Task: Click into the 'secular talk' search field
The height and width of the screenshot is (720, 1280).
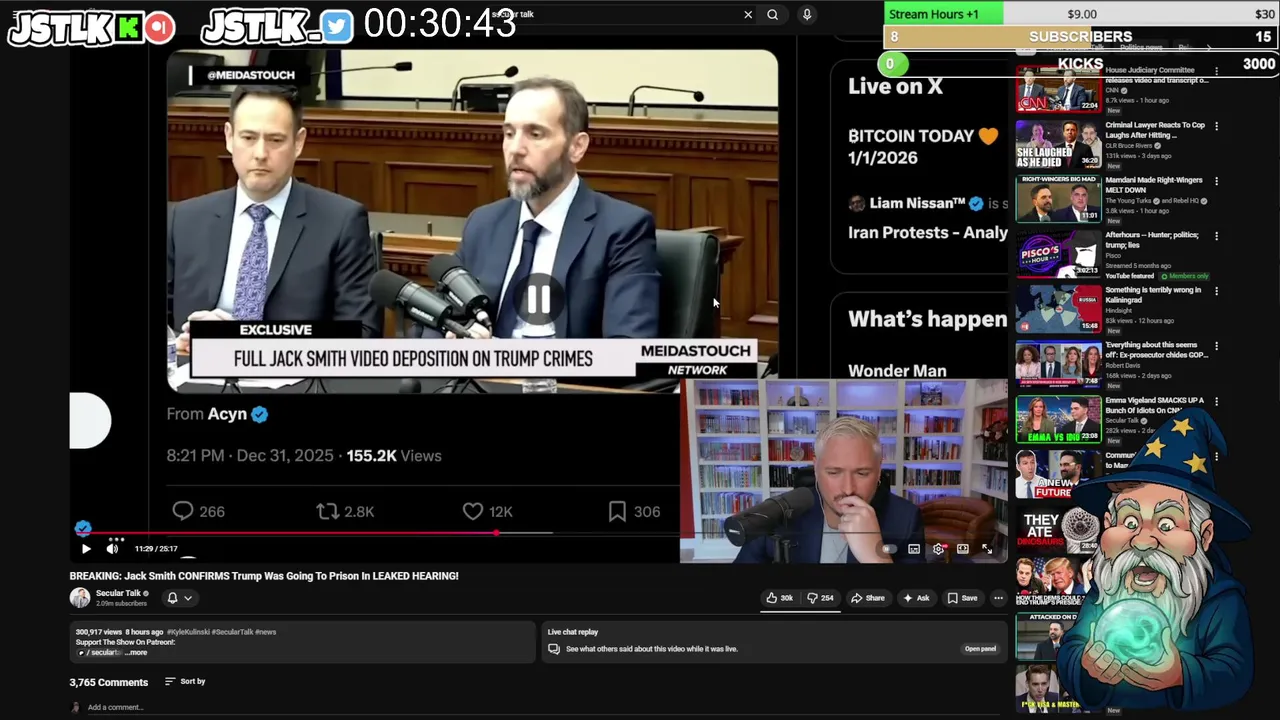Action: click(x=620, y=15)
